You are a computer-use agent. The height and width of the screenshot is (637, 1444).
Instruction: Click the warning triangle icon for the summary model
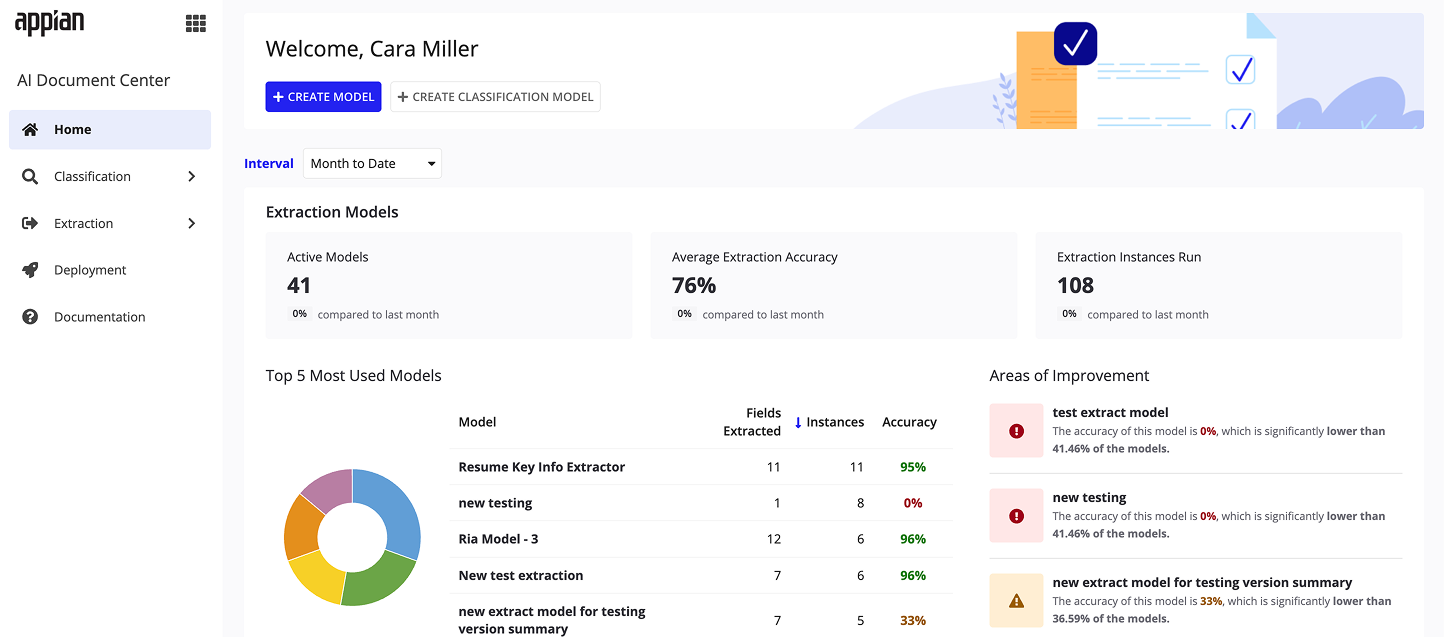[x=1017, y=601]
